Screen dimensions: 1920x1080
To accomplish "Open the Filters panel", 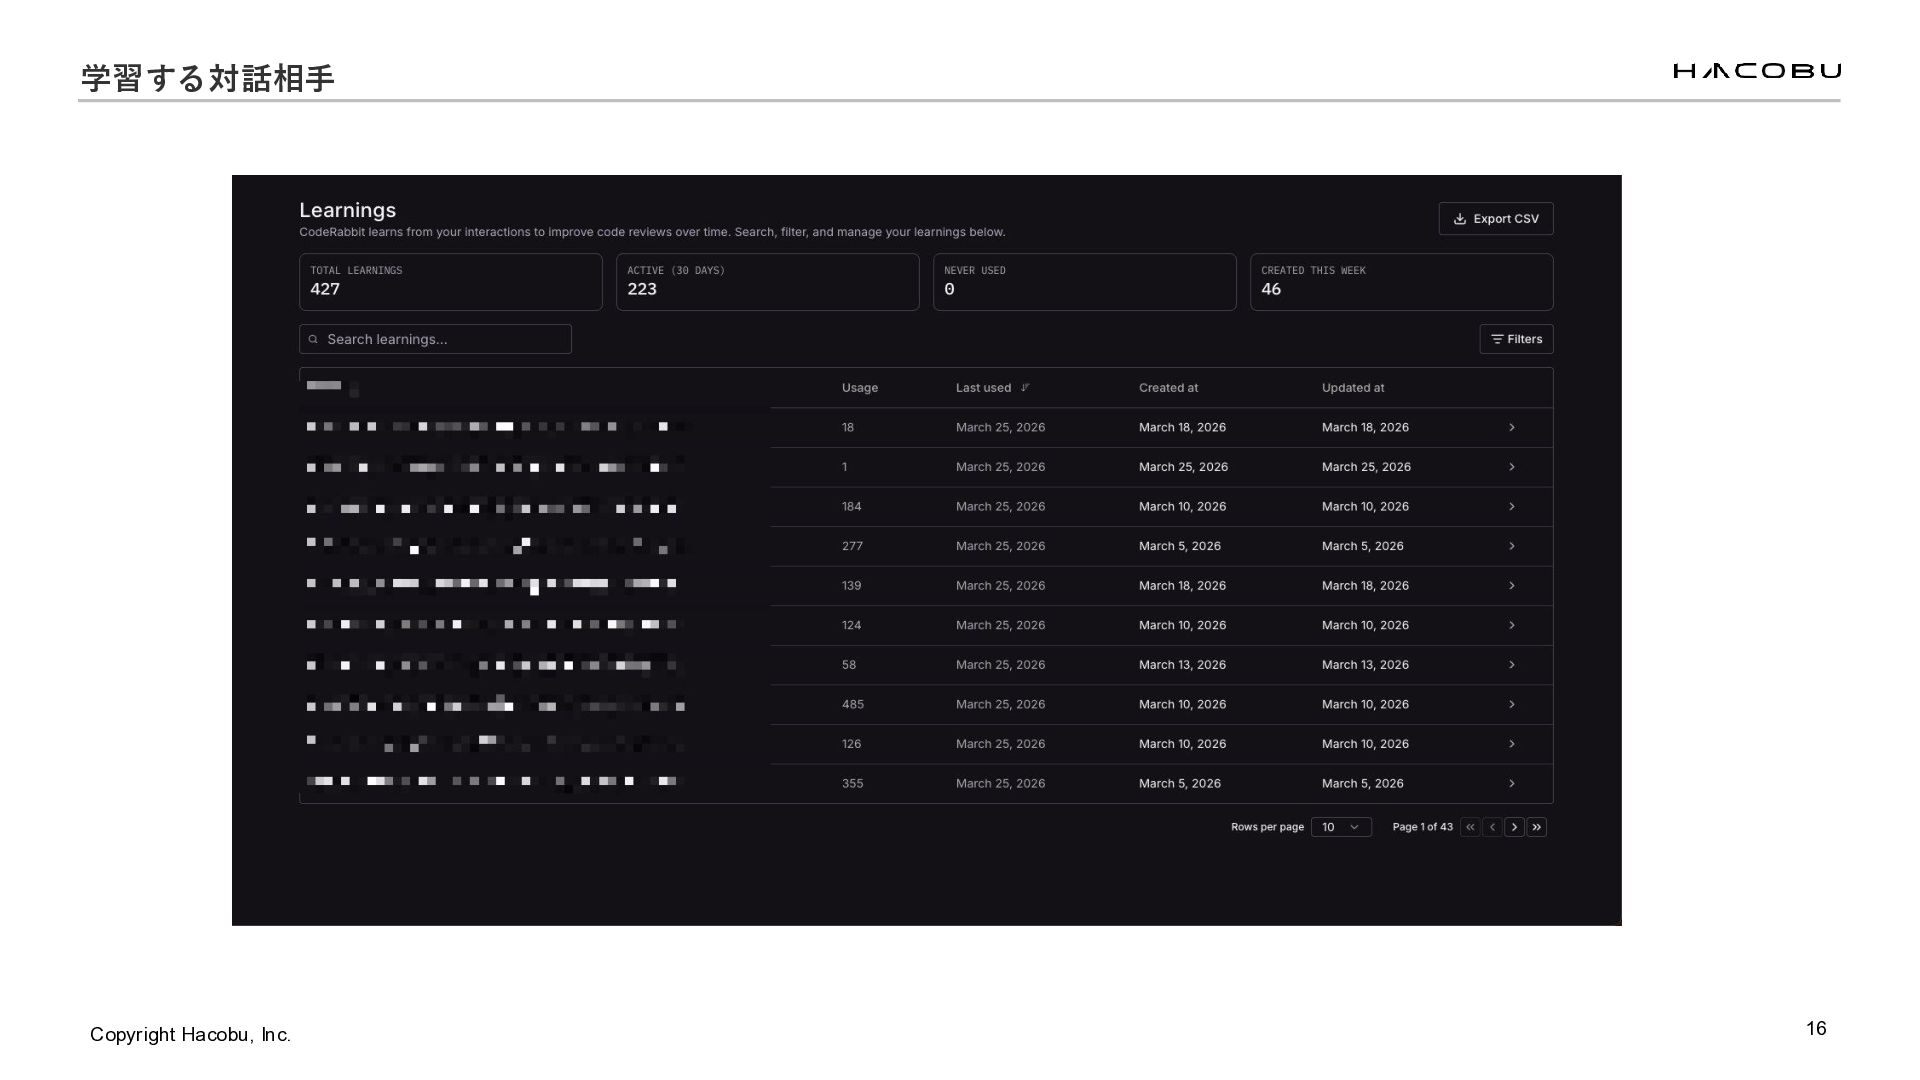I will (x=1516, y=339).
